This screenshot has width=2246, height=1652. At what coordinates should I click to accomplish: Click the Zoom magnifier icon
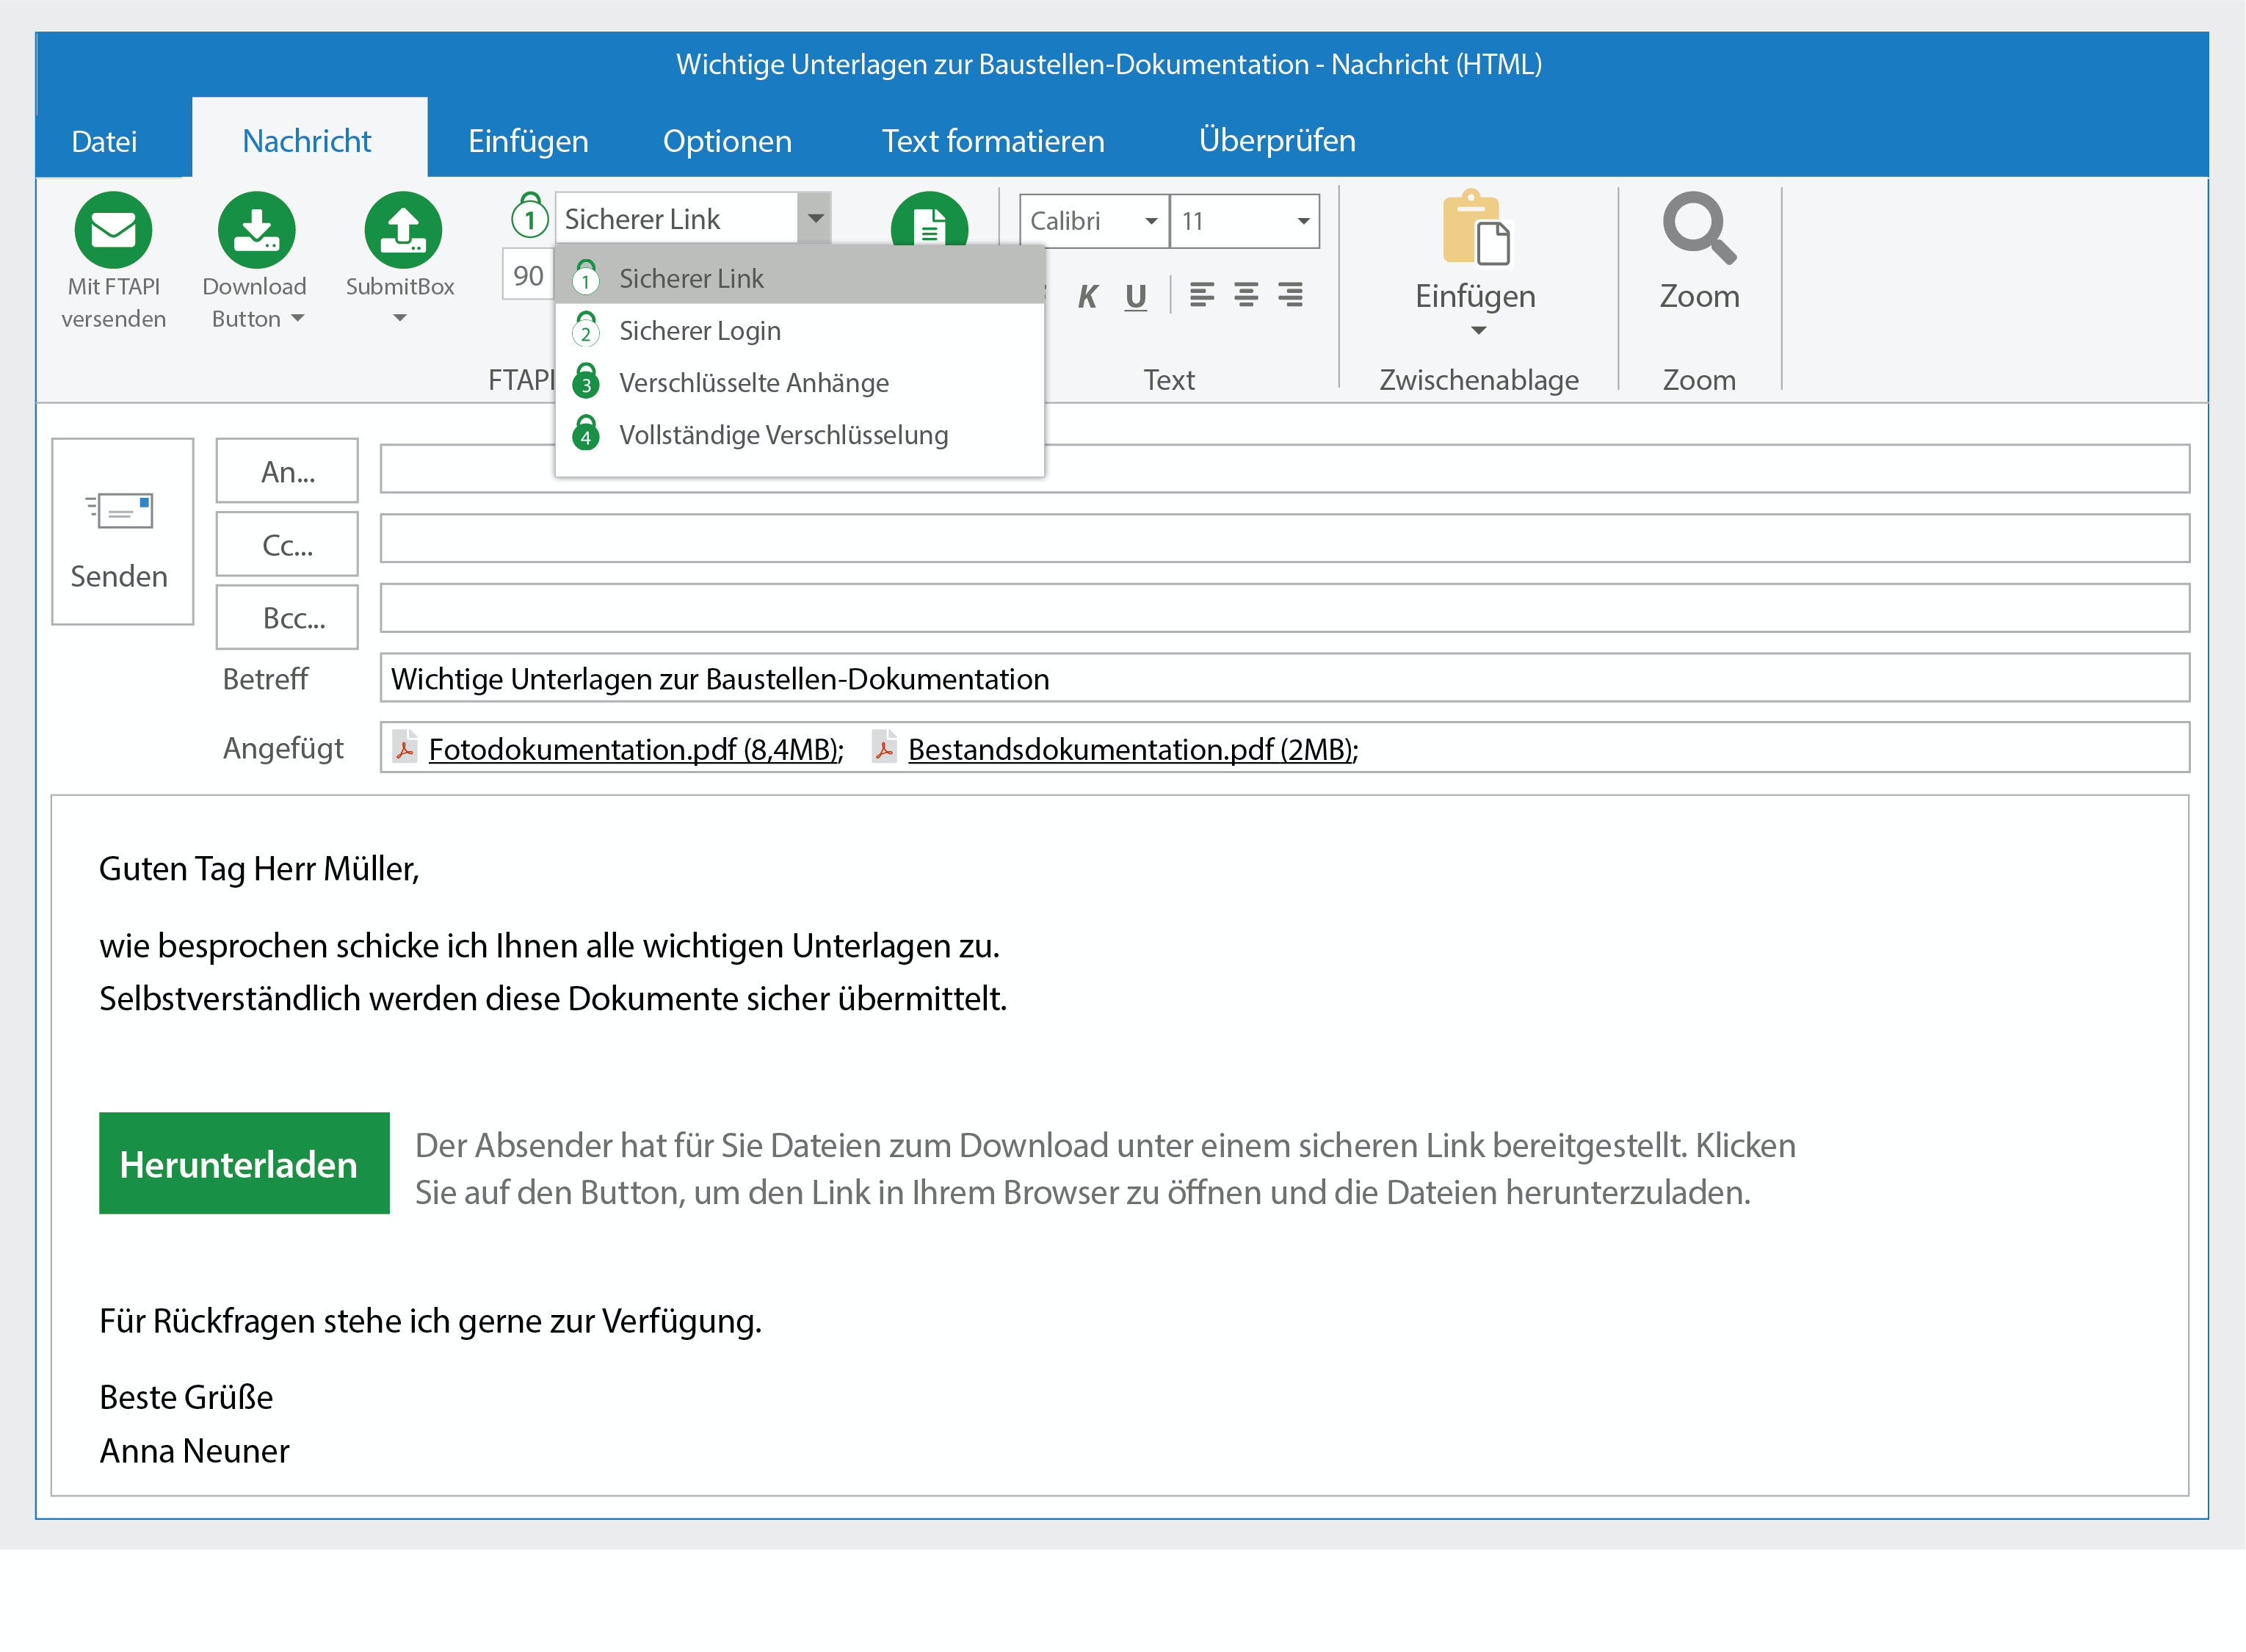[1698, 230]
